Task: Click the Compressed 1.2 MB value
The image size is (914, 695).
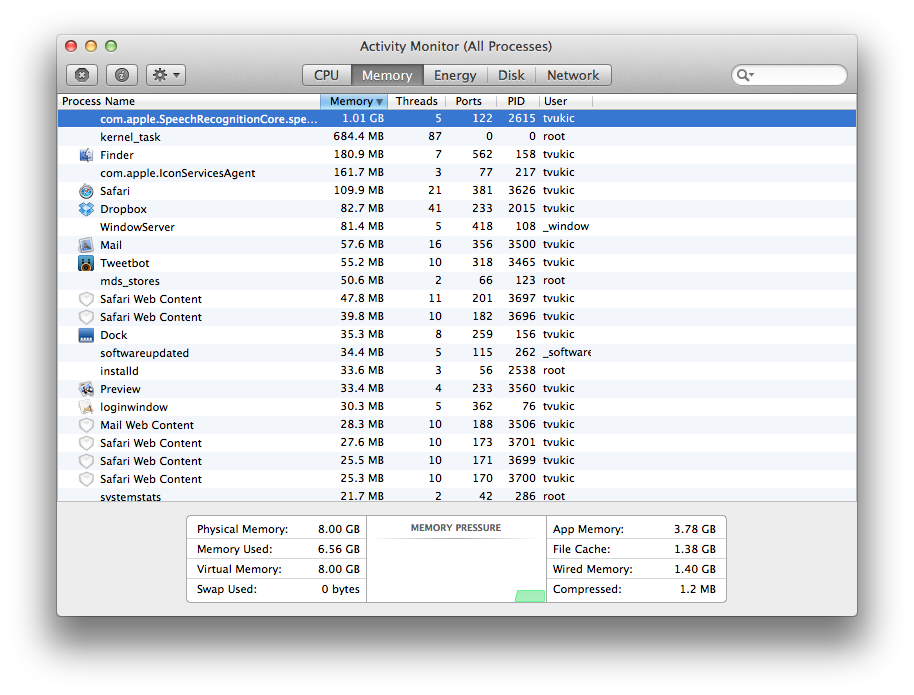Action: [x=698, y=589]
